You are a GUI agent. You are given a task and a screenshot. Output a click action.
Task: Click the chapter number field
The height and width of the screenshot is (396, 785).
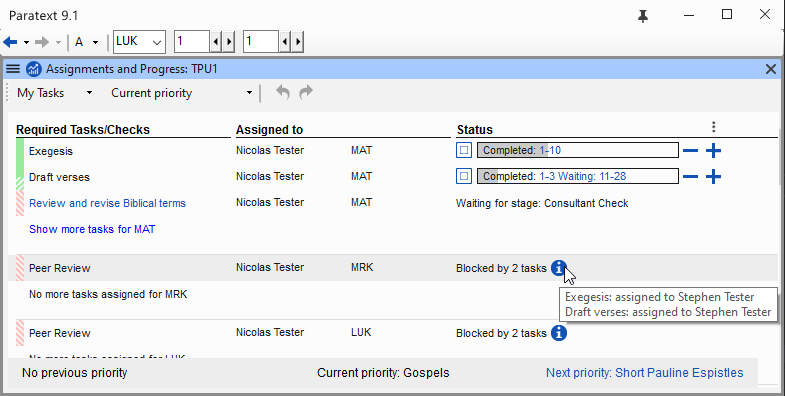[192, 42]
